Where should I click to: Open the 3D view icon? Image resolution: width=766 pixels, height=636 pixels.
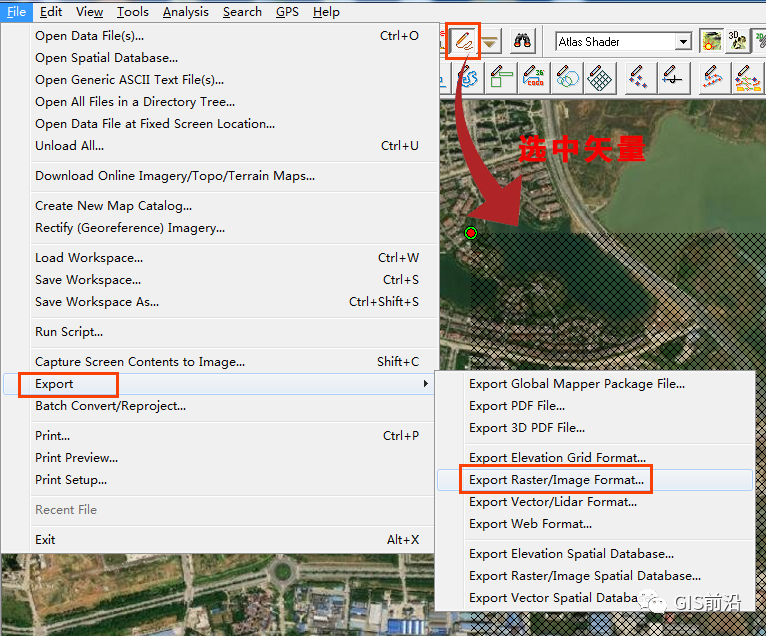737,41
